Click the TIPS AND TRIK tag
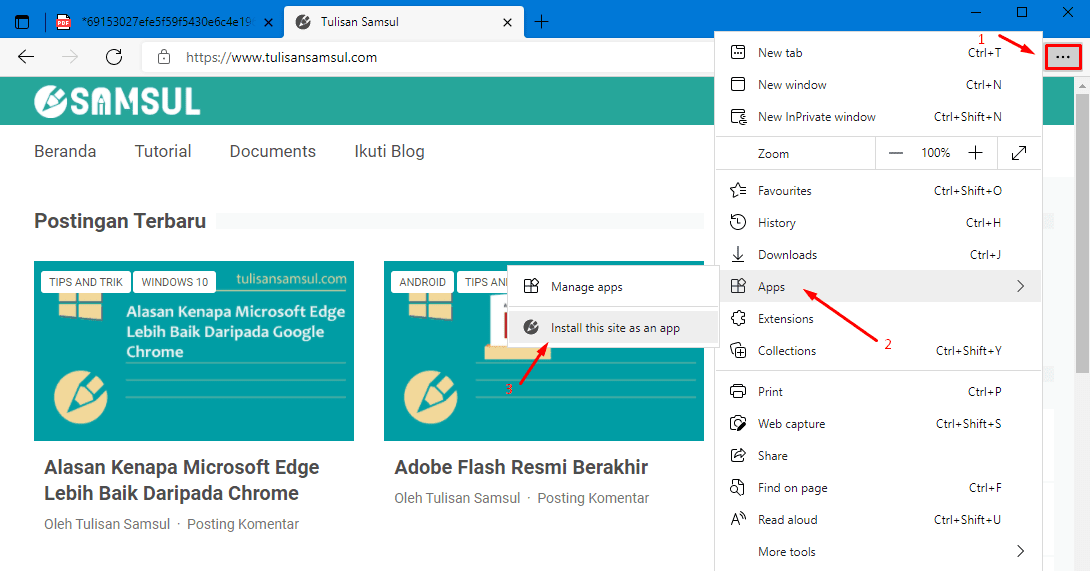1090x571 pixels. 86,282
